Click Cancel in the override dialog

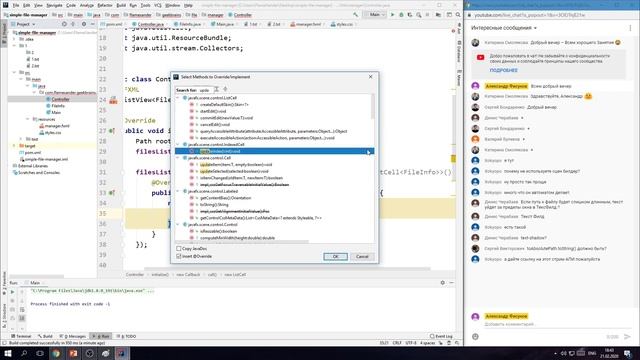362,257
